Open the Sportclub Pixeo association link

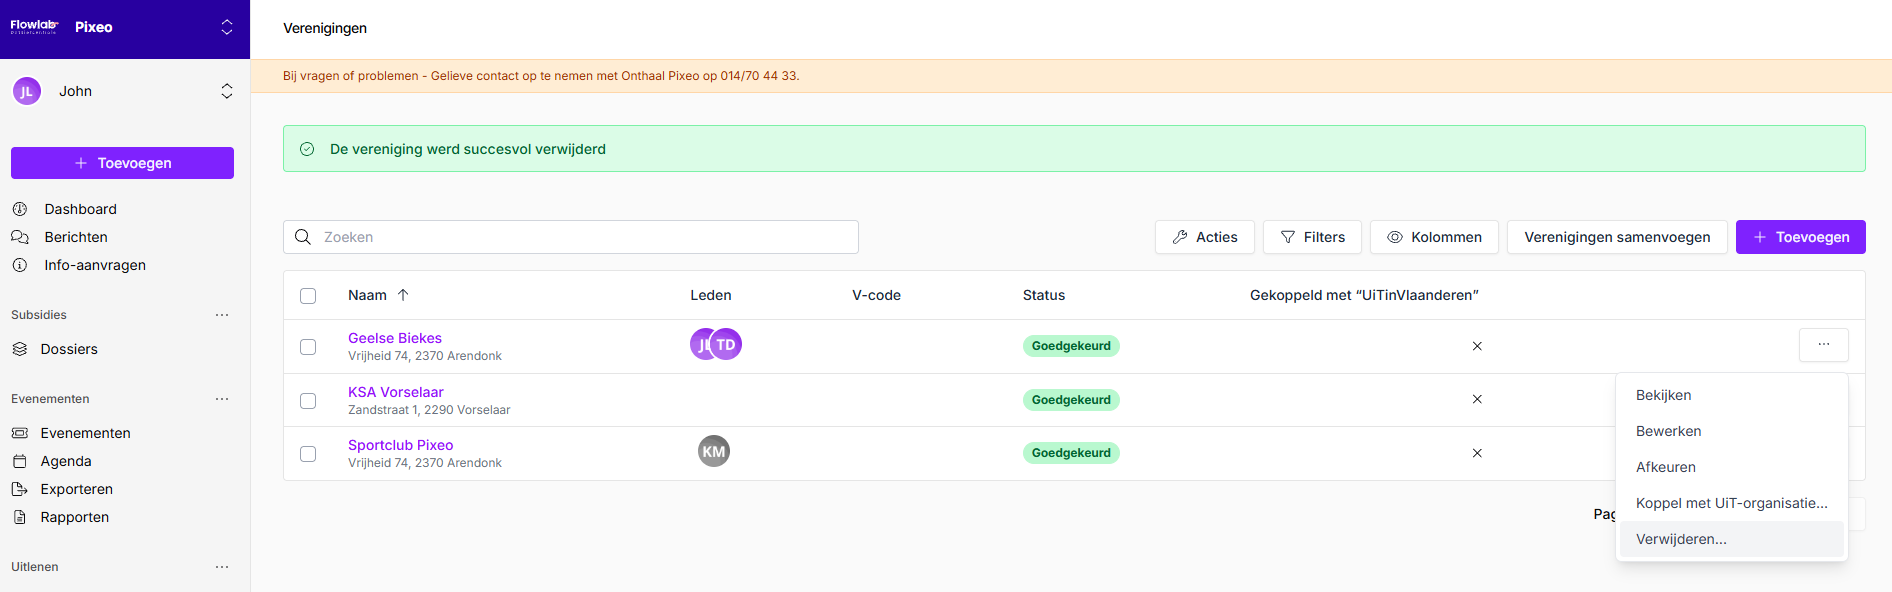point(400,445)
